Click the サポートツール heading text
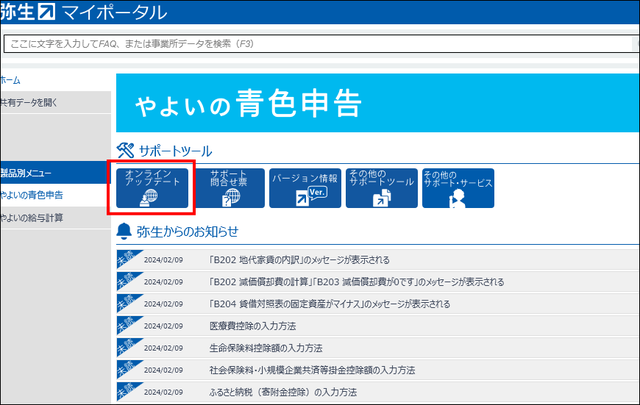640x405 pixels. (x=176, y=151)
